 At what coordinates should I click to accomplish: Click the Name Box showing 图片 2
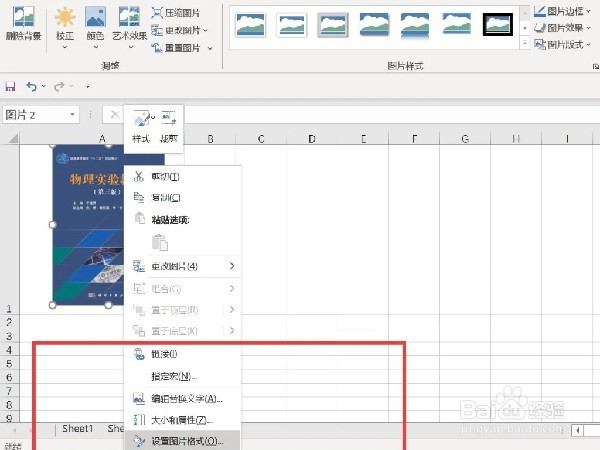(x=35, y=115)
